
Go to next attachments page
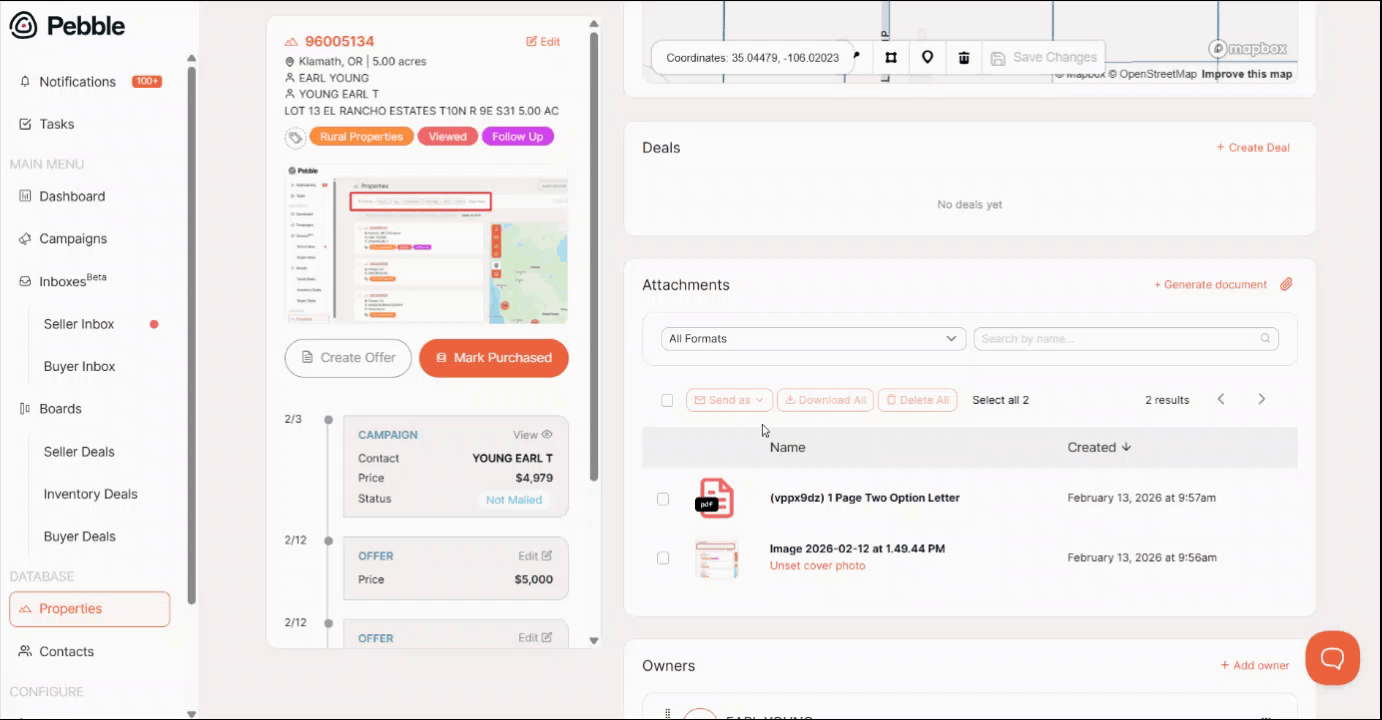1261,399
